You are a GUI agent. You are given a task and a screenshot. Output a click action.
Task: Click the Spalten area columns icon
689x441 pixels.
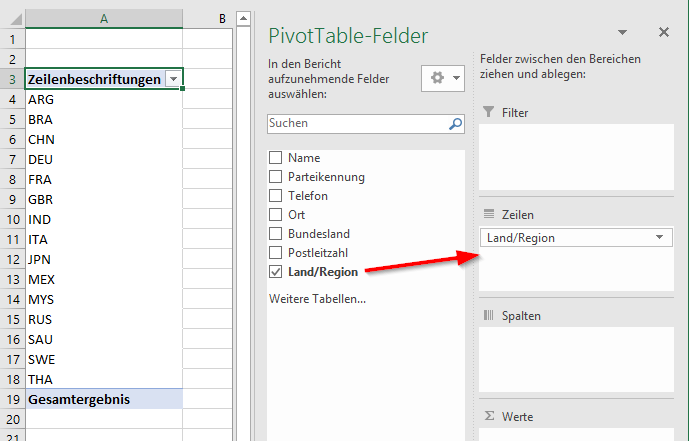pyautogui.click(x=489, y=315)
